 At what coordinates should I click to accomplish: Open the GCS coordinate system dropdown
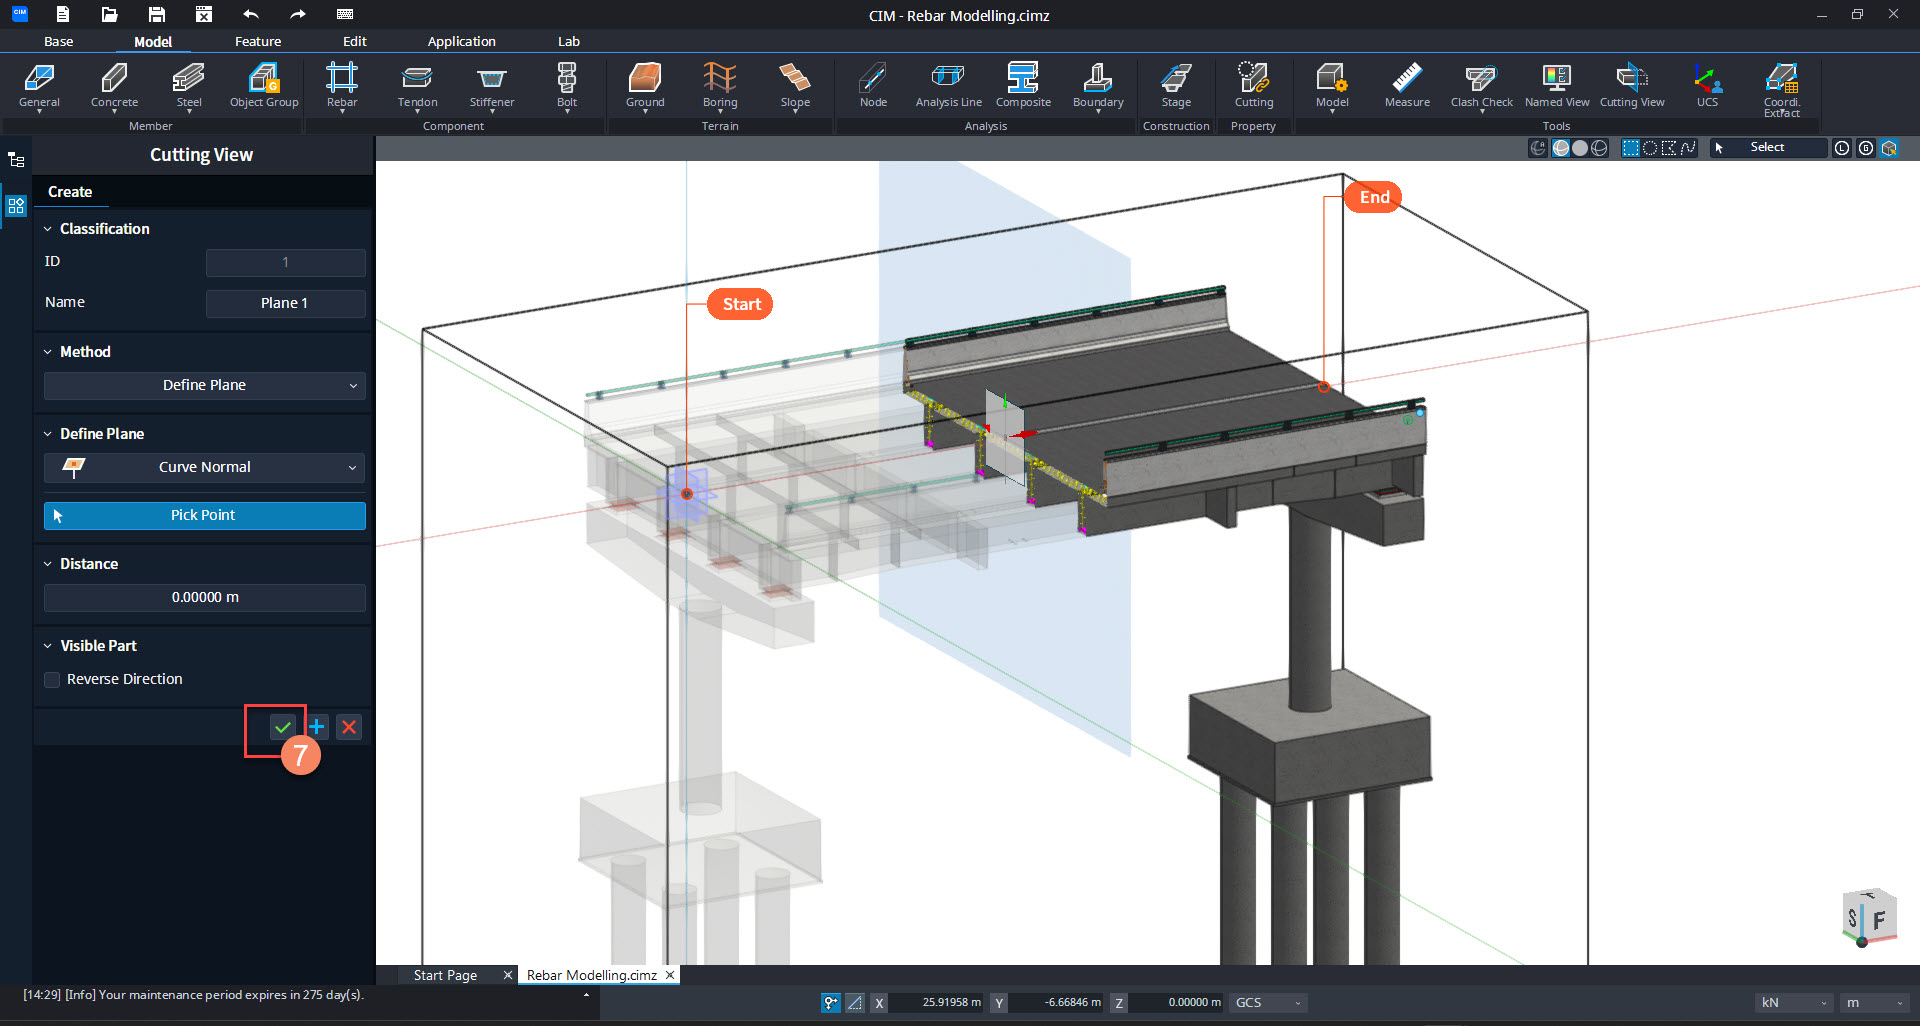tap(1268, 1003)
